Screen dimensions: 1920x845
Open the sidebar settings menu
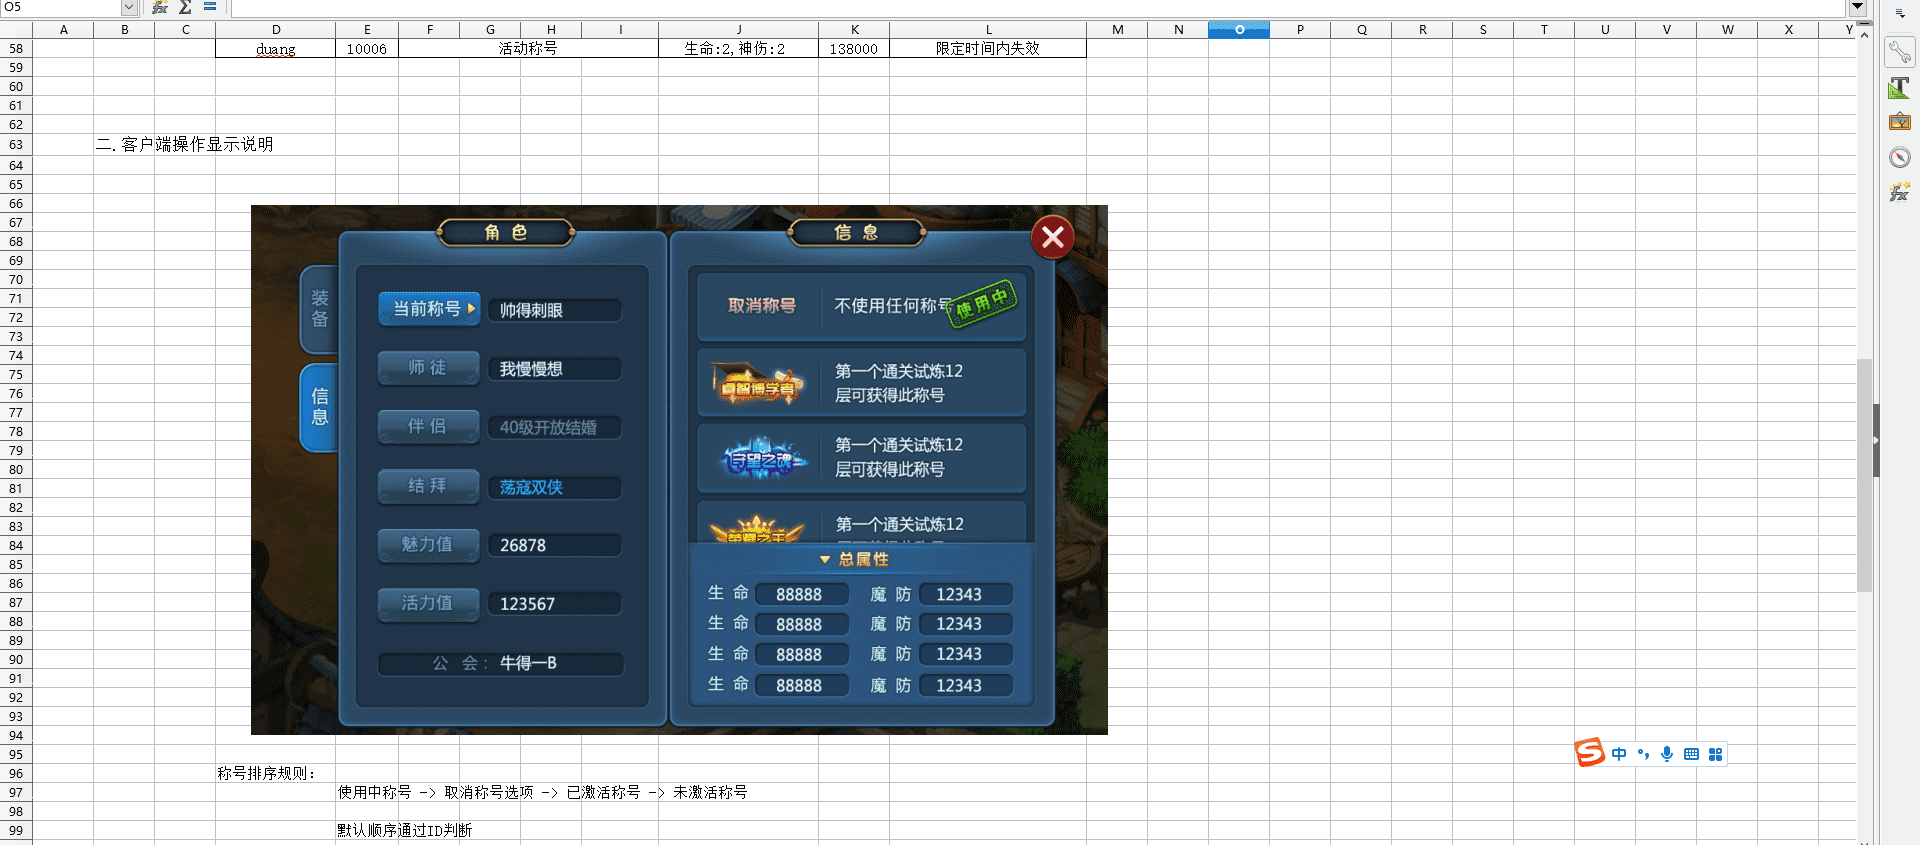point(1900,13)
